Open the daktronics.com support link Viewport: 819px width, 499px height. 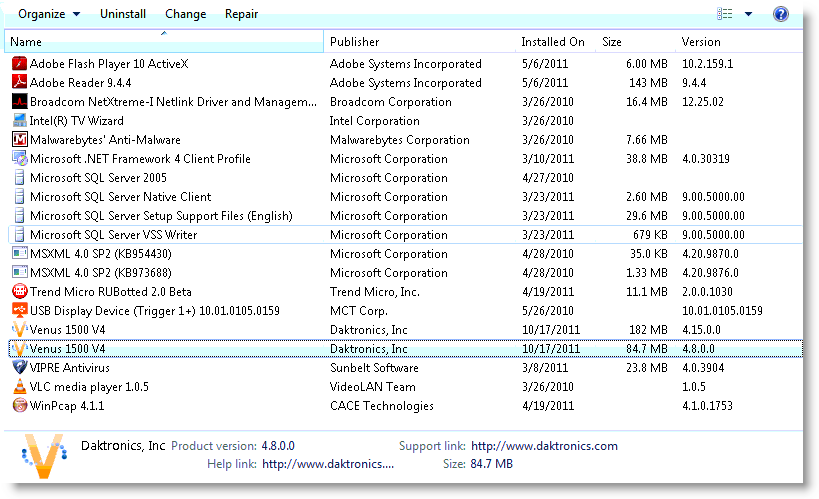click(x=544, y=446)
